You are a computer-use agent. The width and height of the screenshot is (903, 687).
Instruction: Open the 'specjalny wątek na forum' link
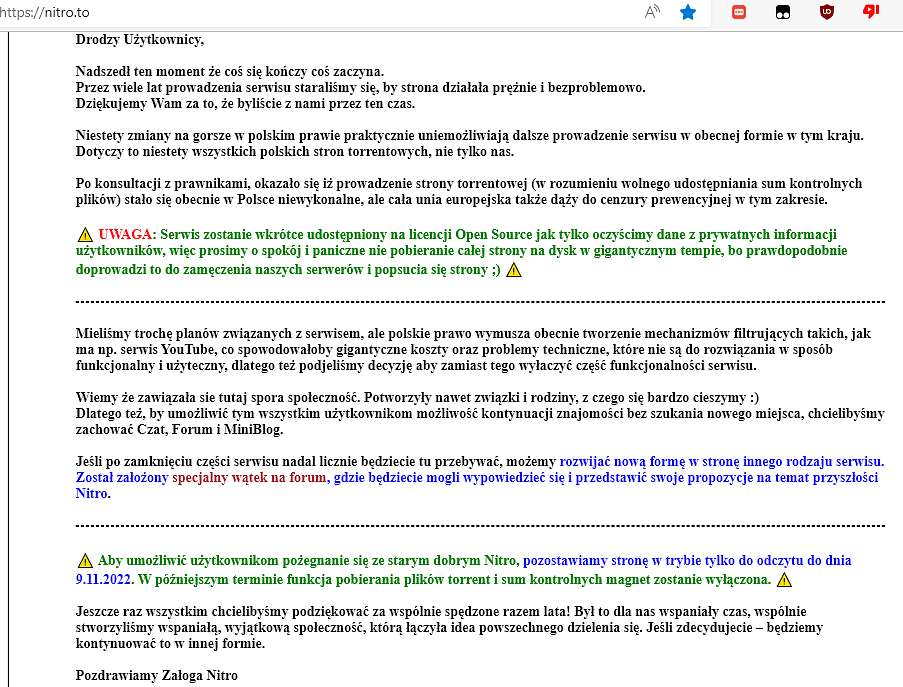pos(249,477)
